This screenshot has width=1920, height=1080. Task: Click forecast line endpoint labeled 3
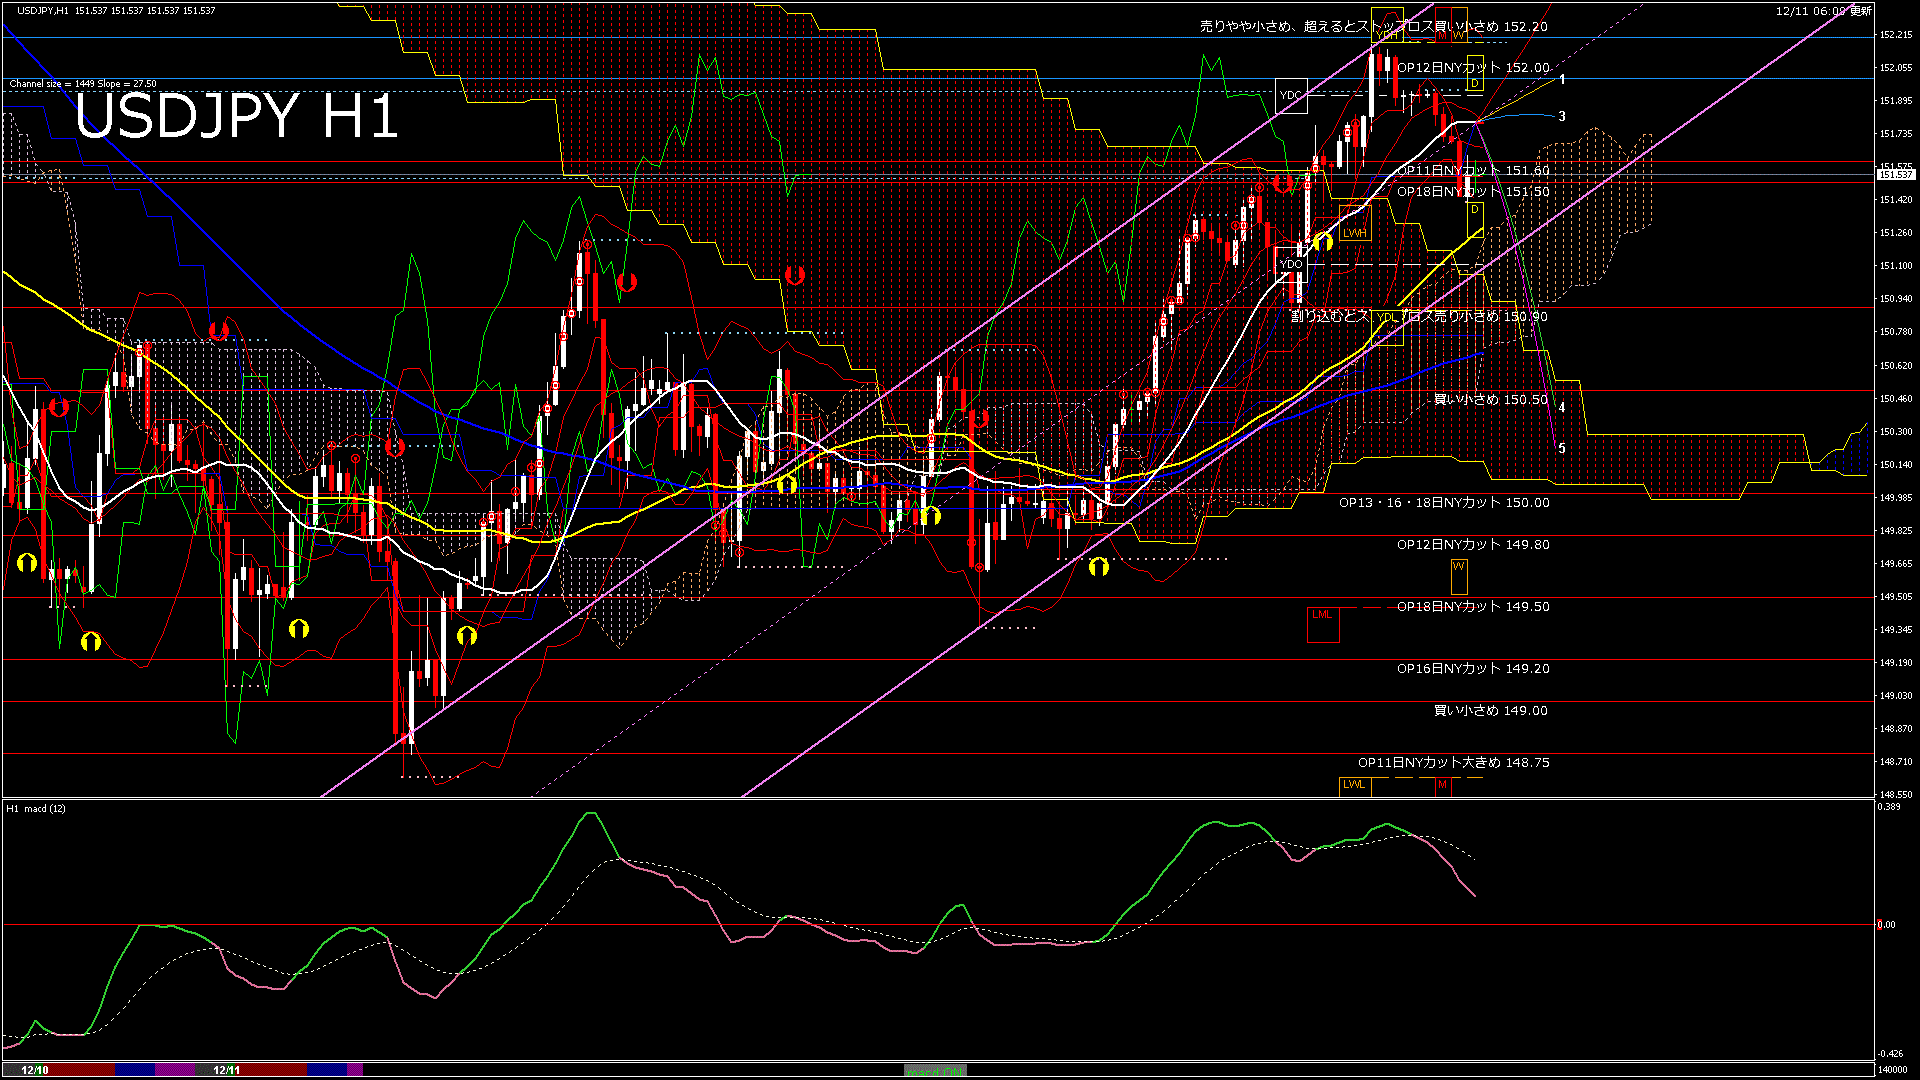[x=1562, y=117]
